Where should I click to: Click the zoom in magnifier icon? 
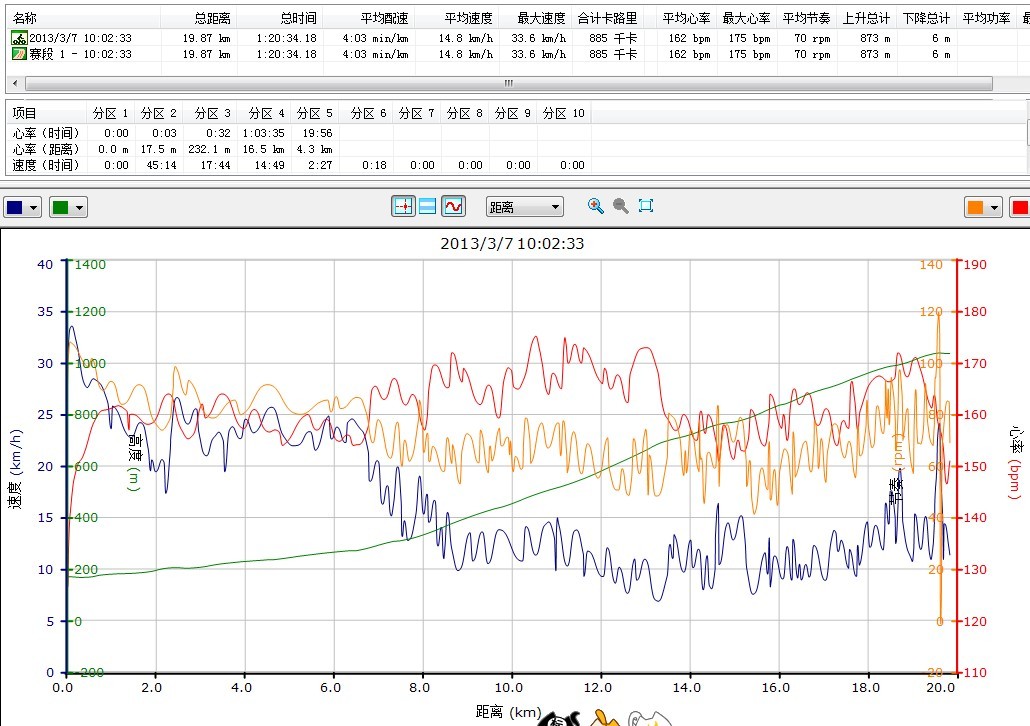[596, 206]
